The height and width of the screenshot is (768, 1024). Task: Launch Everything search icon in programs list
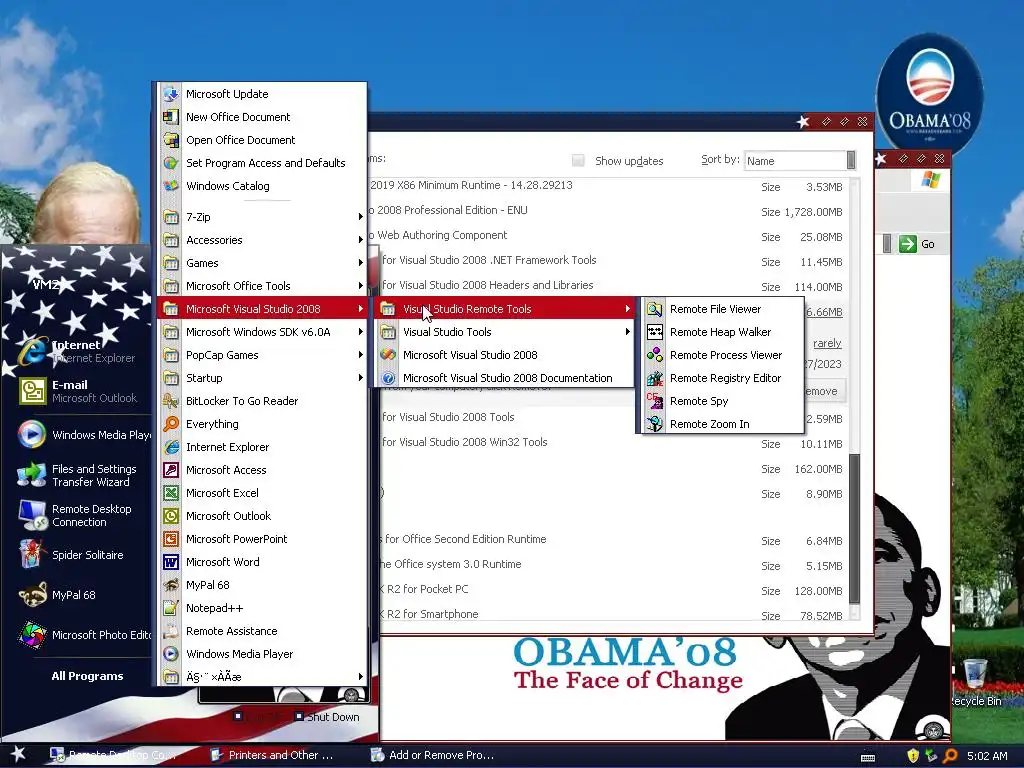pyautogui.click(x=171, y=424)
